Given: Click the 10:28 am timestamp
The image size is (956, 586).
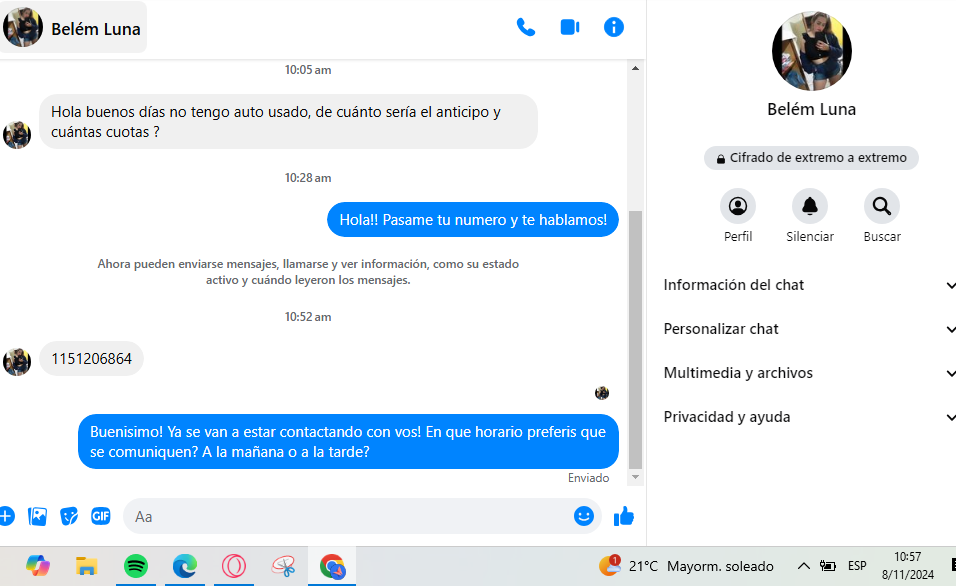Looking at the screenshot, I should [308, 178].
